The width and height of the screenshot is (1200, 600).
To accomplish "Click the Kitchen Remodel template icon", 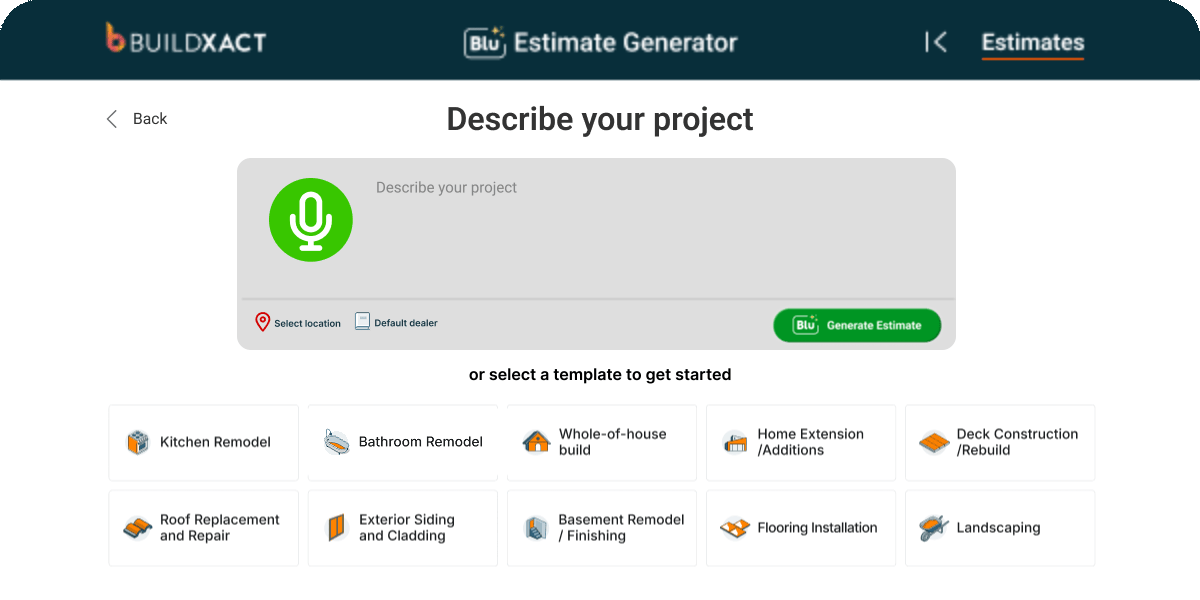I will 137,442.
